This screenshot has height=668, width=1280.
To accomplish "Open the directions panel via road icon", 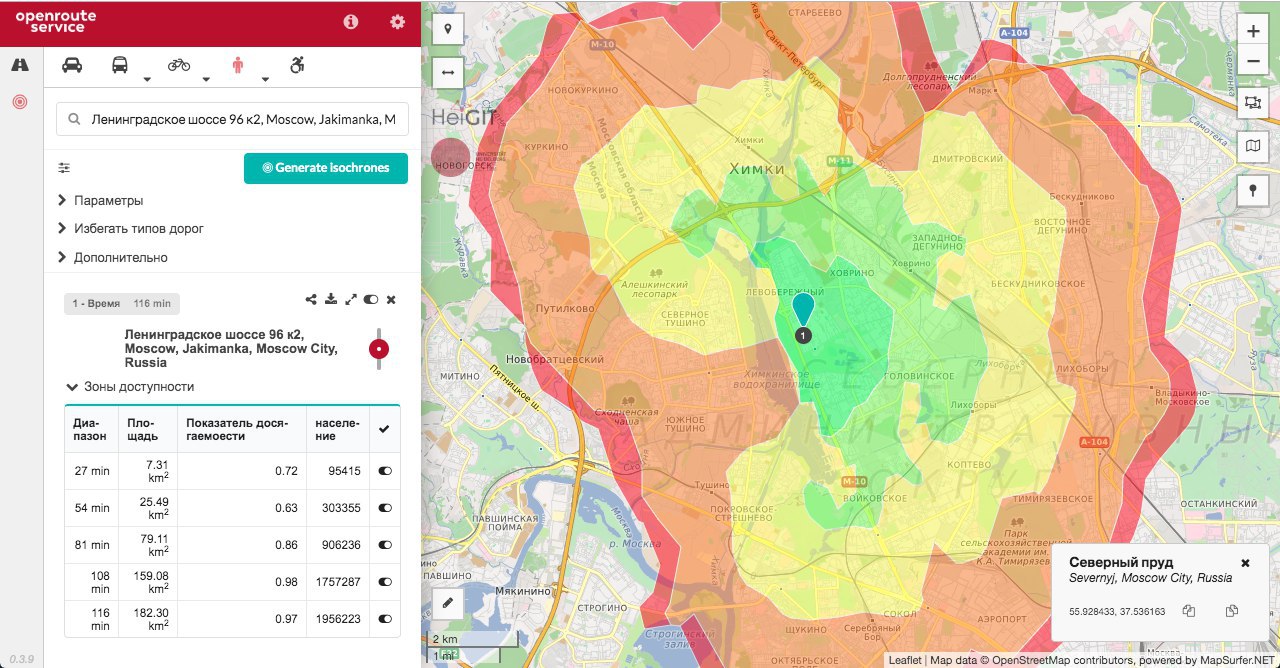I will coord(20,65).
